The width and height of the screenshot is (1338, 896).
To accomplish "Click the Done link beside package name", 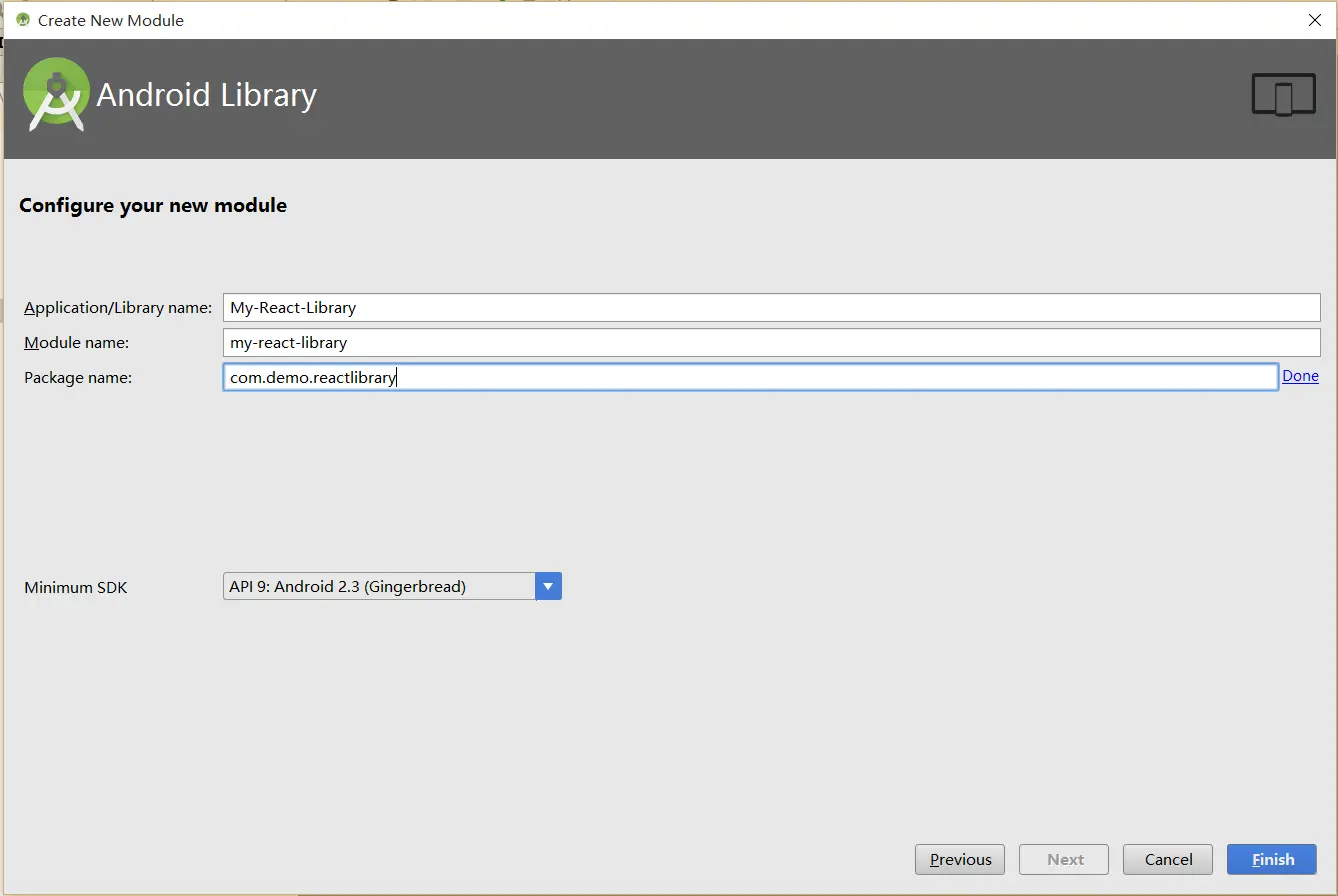I will coord(1300,376).
